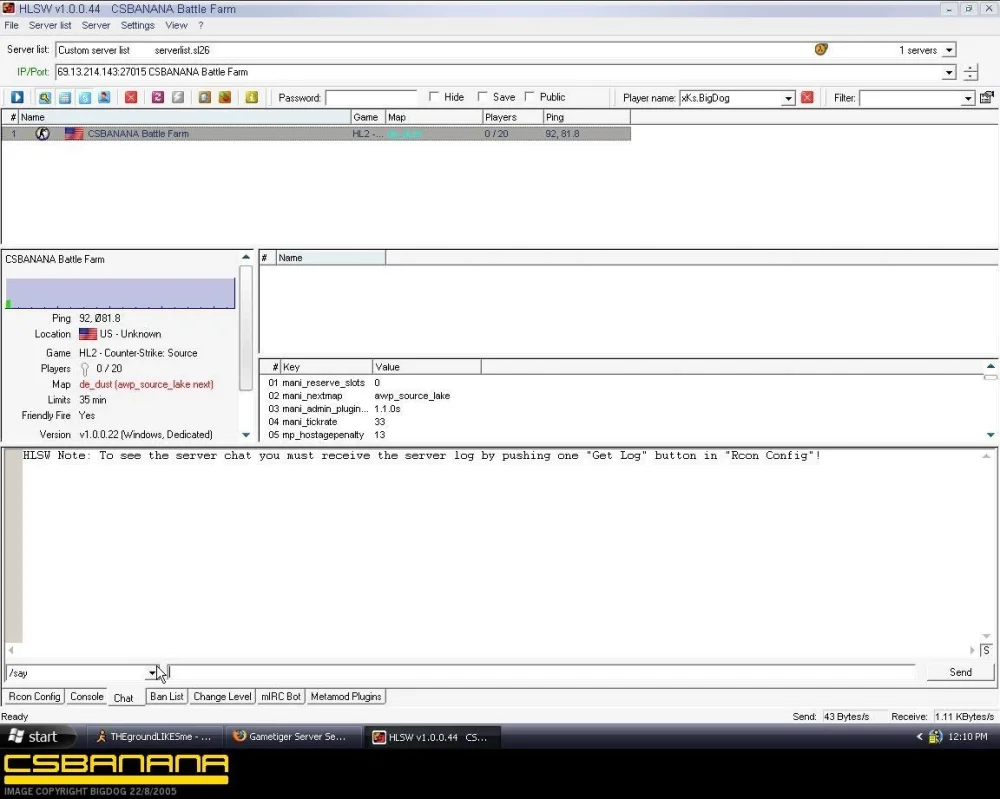This screenshot has height=799, width=1000.
Task: Sort server list by Map column
Action: pos(434,117)
